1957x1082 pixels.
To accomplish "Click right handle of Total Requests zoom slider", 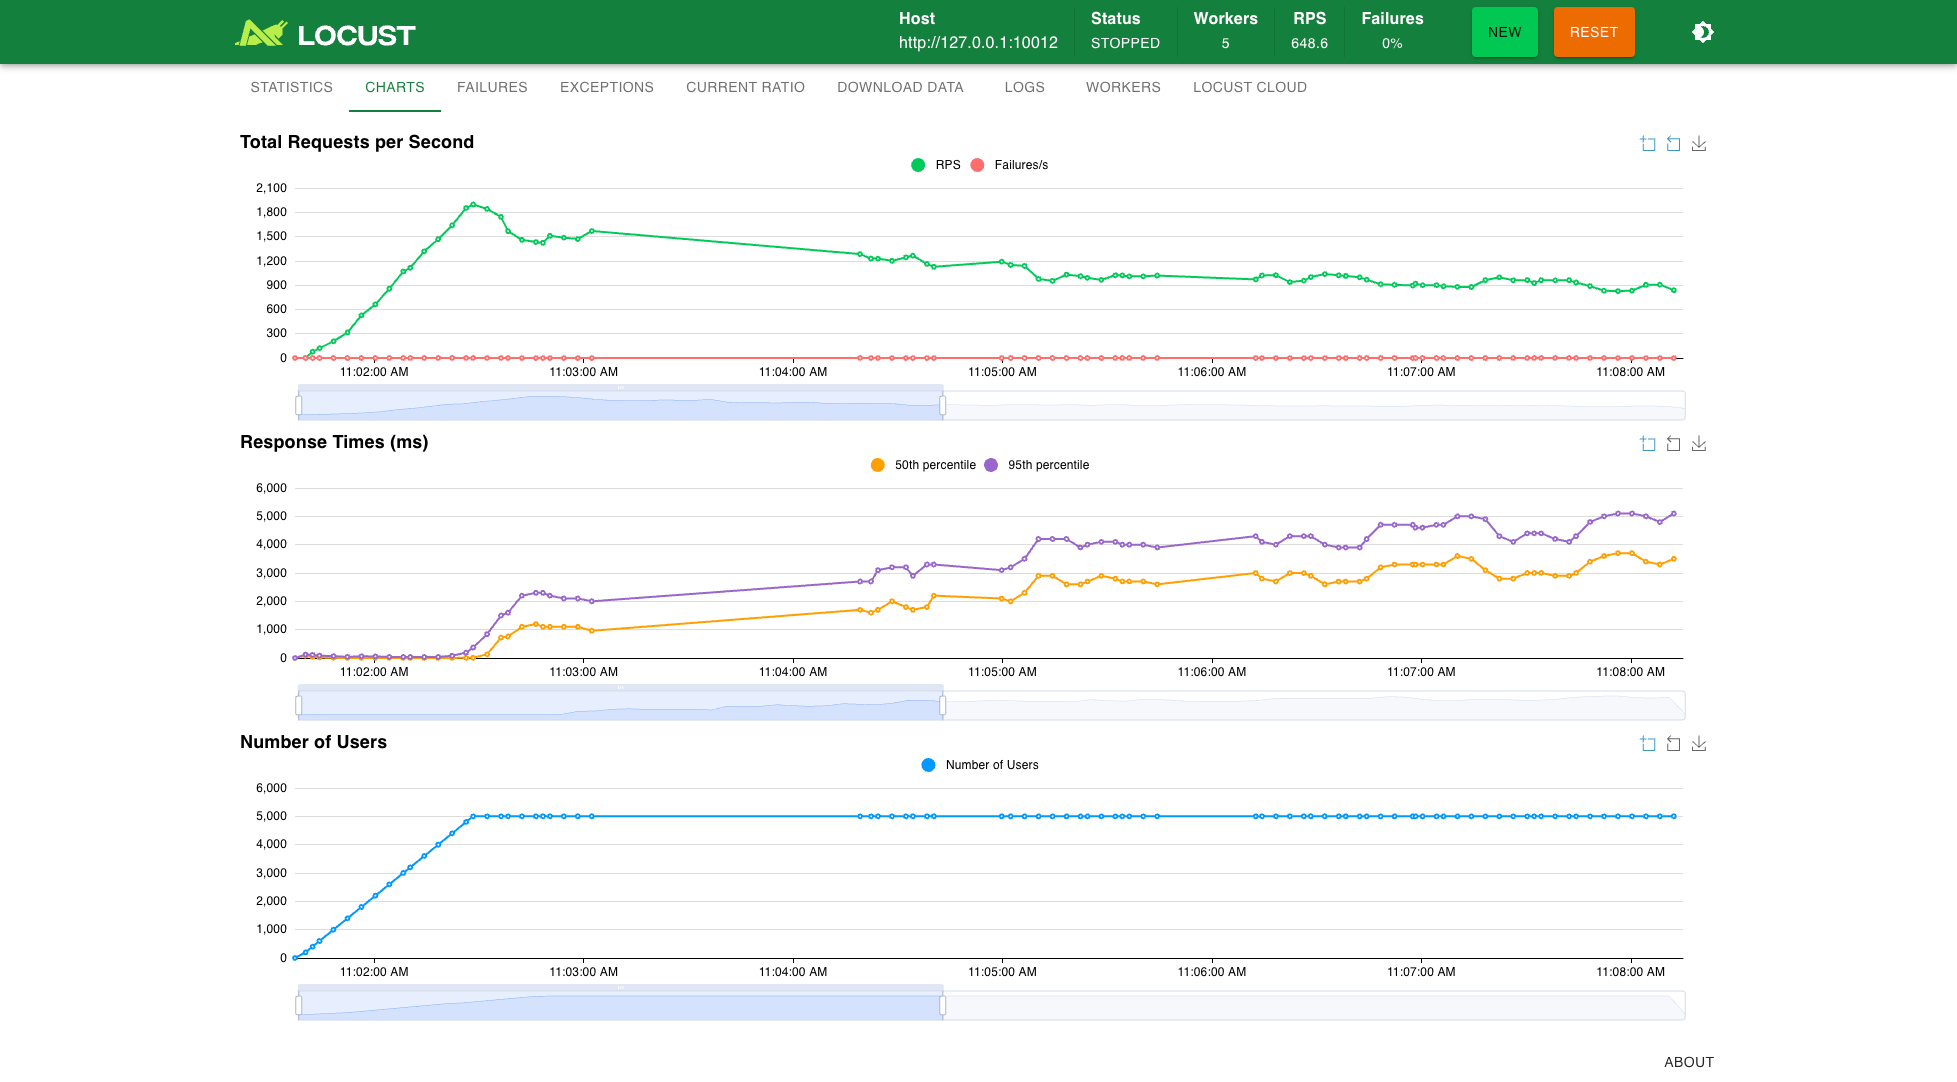I will (943, 405).
